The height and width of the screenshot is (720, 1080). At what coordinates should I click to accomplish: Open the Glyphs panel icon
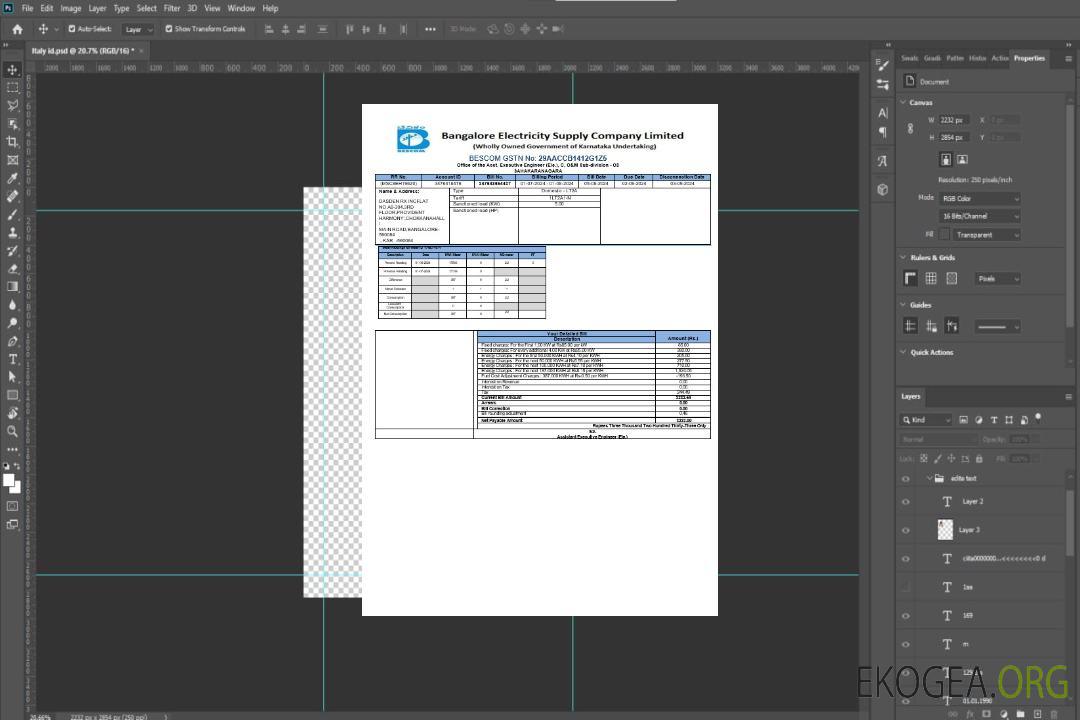[x=883, y=161]
